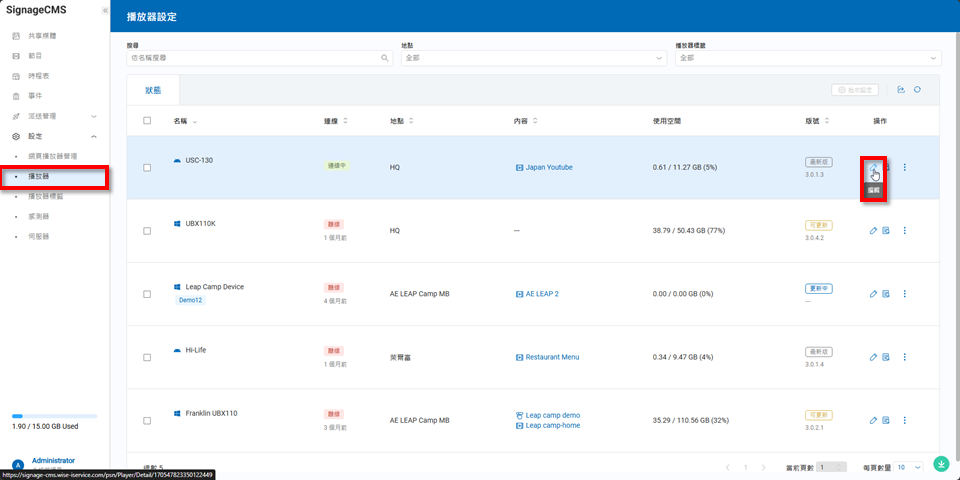The height and width of the screenshot is (480, 960).
Task: Open more options for Franklin UBX110
Action: tap(904, 420)
